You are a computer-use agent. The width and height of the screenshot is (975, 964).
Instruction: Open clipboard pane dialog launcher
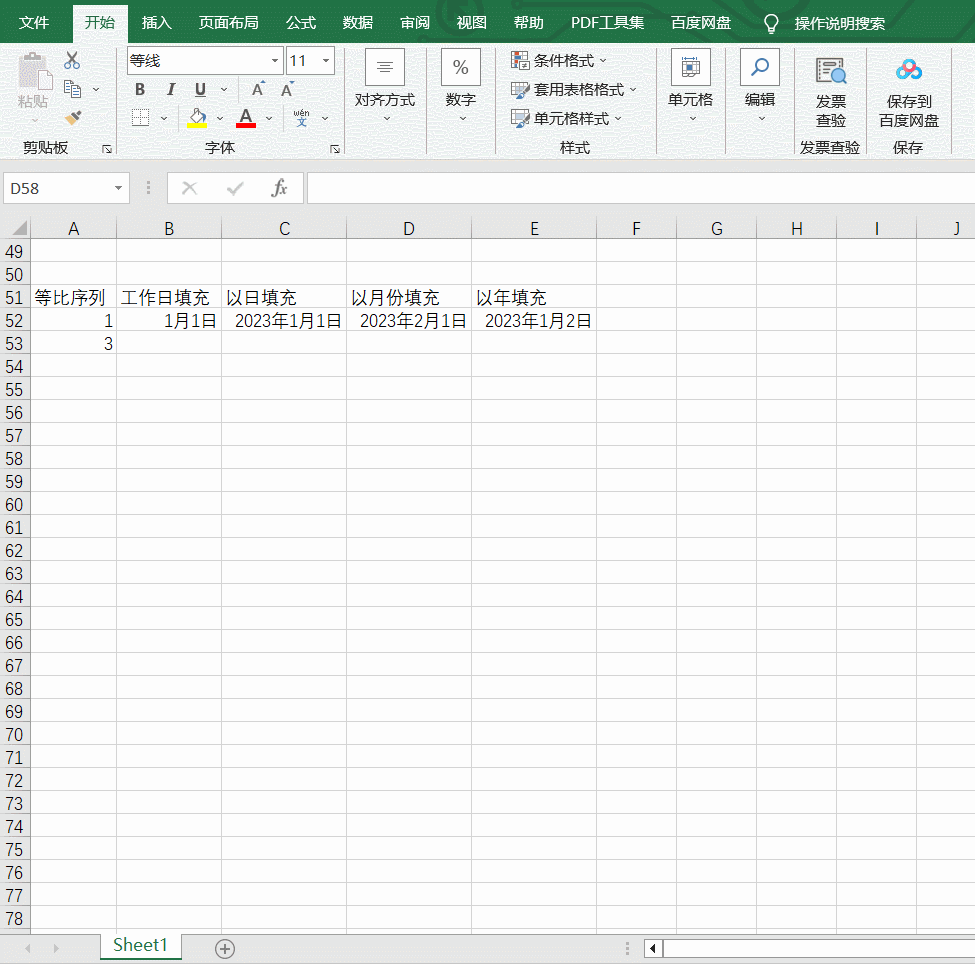point(107,149)
